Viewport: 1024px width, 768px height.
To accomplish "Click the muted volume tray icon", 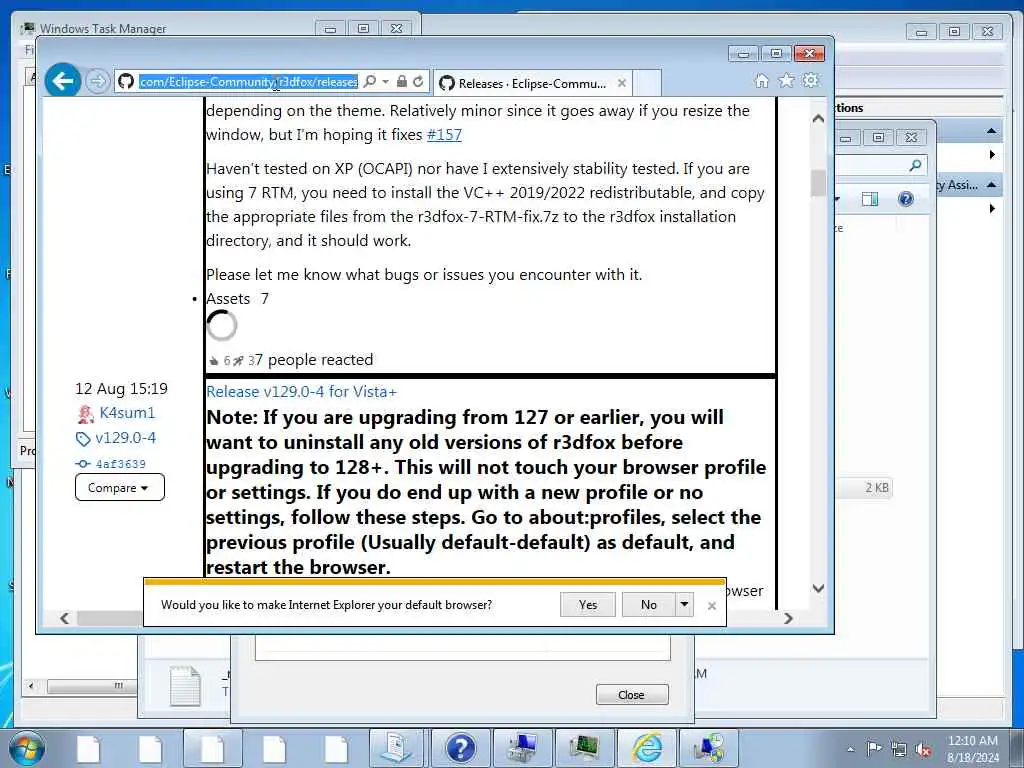I will tap(923, 750).
